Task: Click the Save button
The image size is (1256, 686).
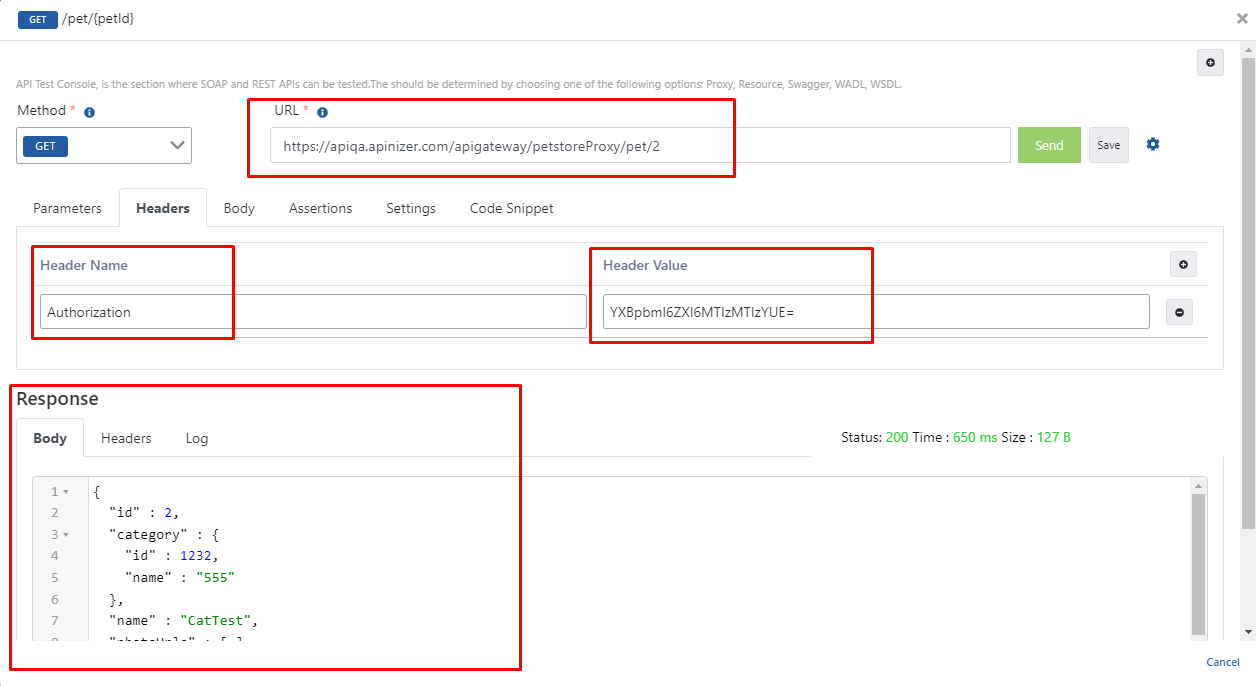Action: point(1108,145)
